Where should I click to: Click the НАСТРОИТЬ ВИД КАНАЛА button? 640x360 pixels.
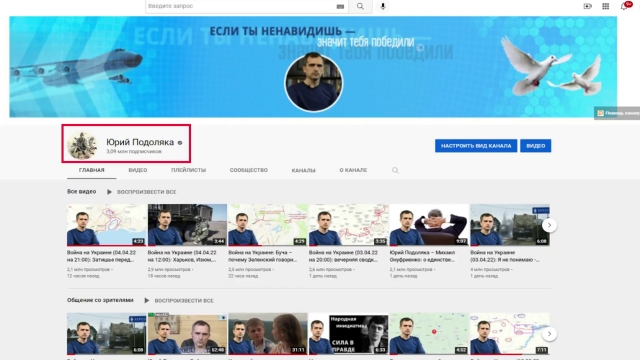476,146
